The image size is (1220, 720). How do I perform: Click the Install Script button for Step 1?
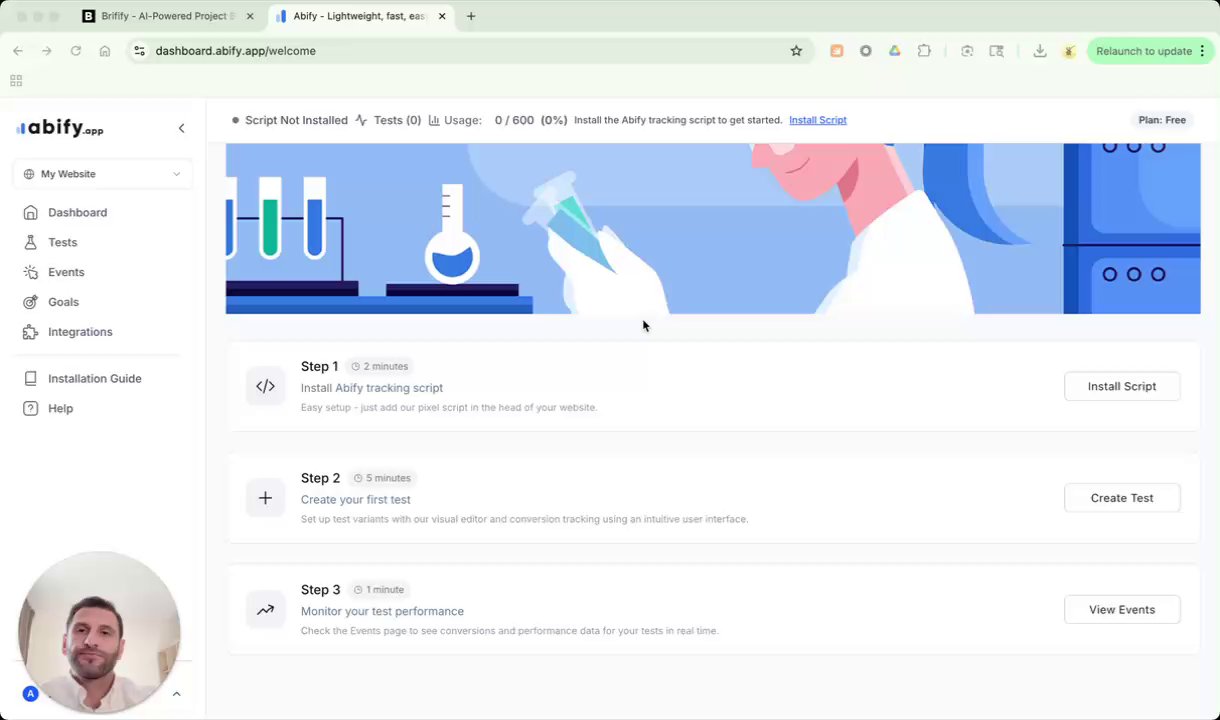(x=1122, y=386)
